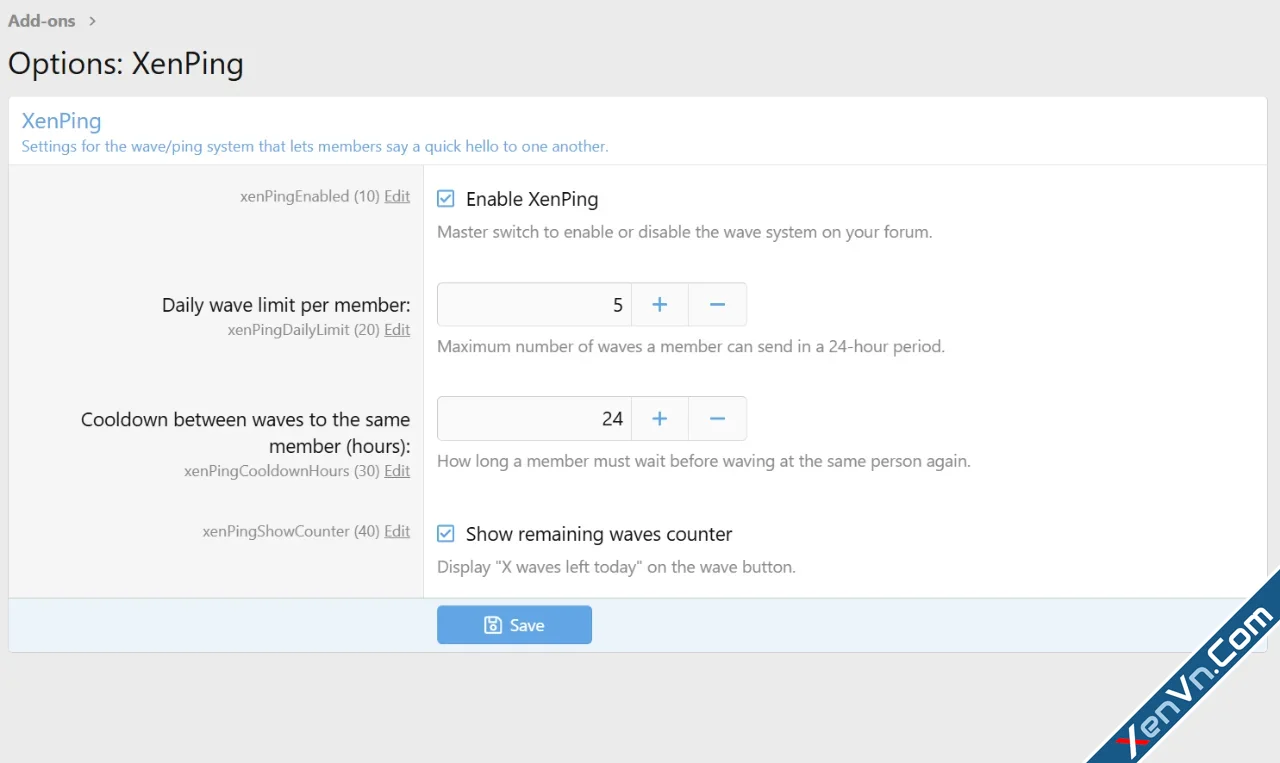Focus the daily wave limit number field
This screenshot has width=1280, height=763.
coord(534,304)
